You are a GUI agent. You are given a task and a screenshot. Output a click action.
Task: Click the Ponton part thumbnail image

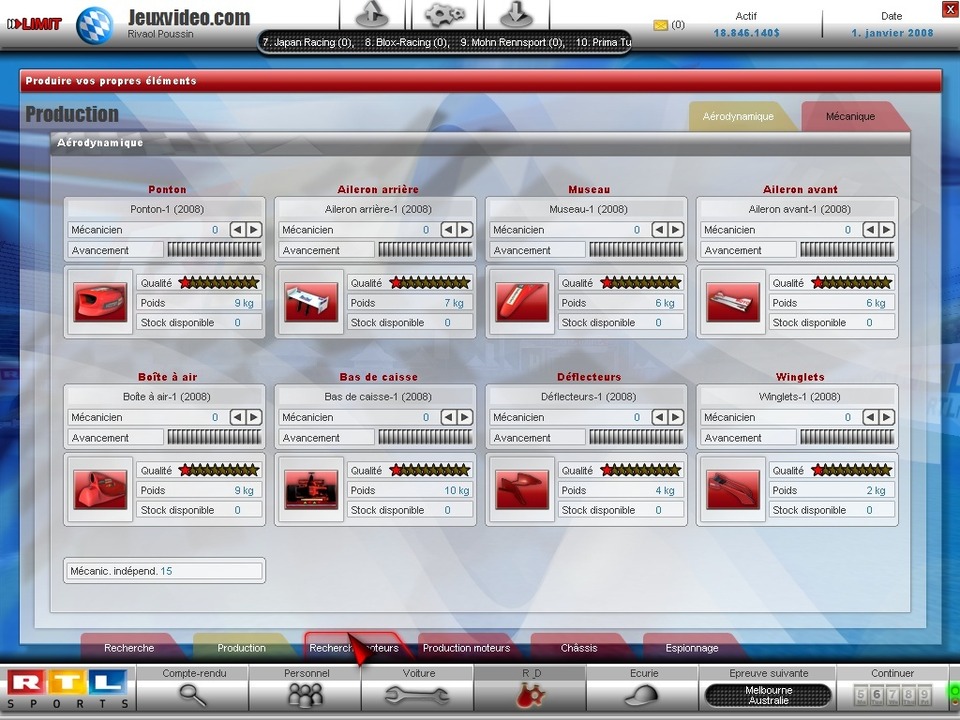click(x=100, y=302)
